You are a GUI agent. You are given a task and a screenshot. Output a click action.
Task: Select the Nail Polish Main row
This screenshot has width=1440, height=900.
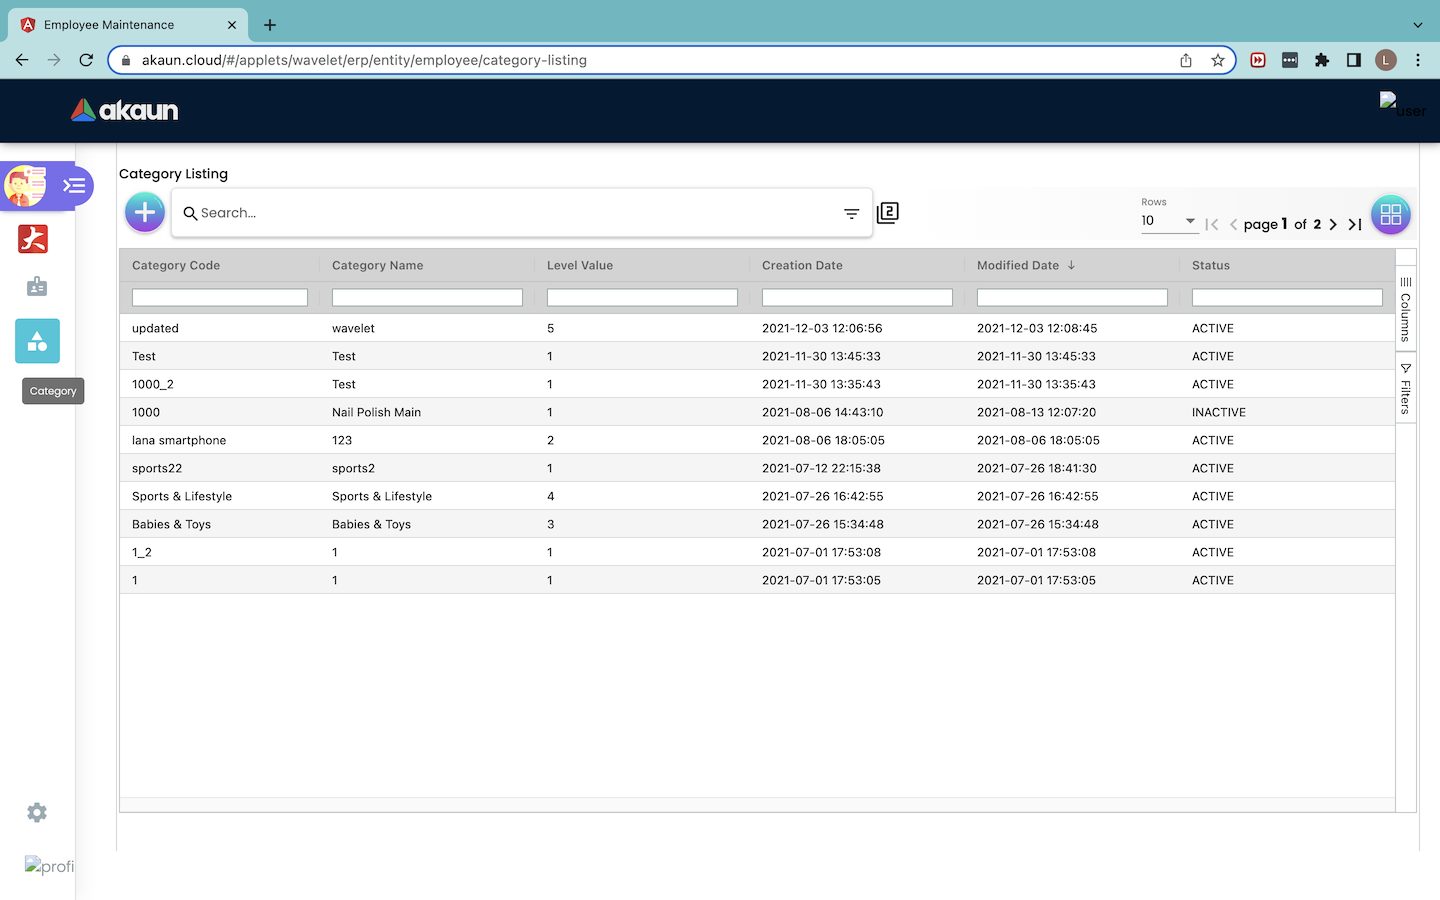376,412
